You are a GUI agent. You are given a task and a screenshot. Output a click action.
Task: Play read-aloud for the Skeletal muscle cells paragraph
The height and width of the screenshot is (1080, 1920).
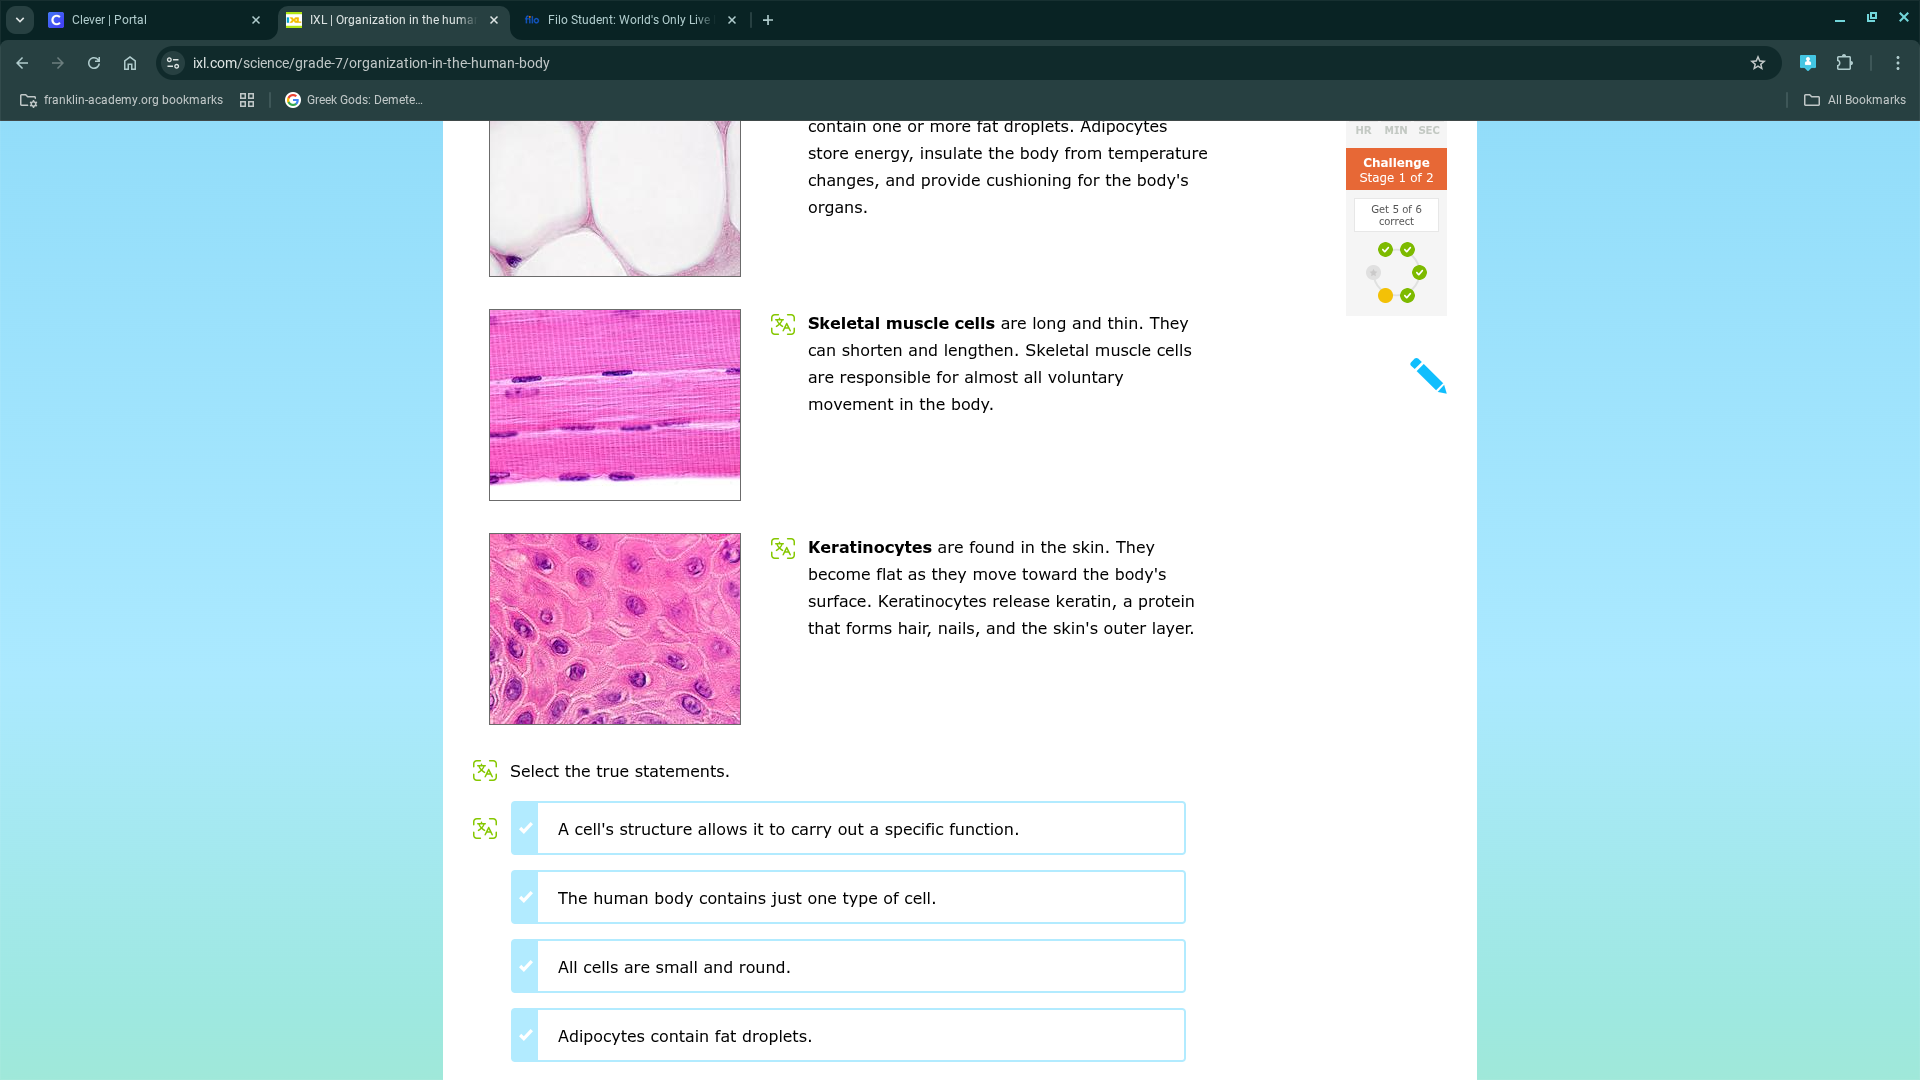pyautogui.click(x=783, y=324)
